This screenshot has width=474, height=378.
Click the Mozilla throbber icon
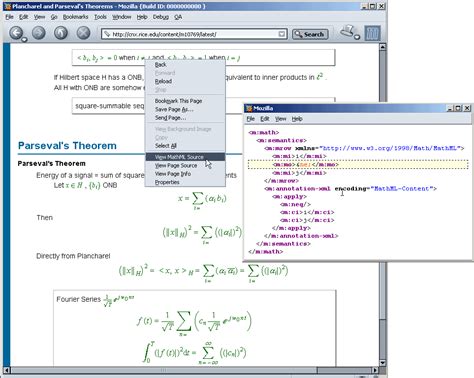372,33
